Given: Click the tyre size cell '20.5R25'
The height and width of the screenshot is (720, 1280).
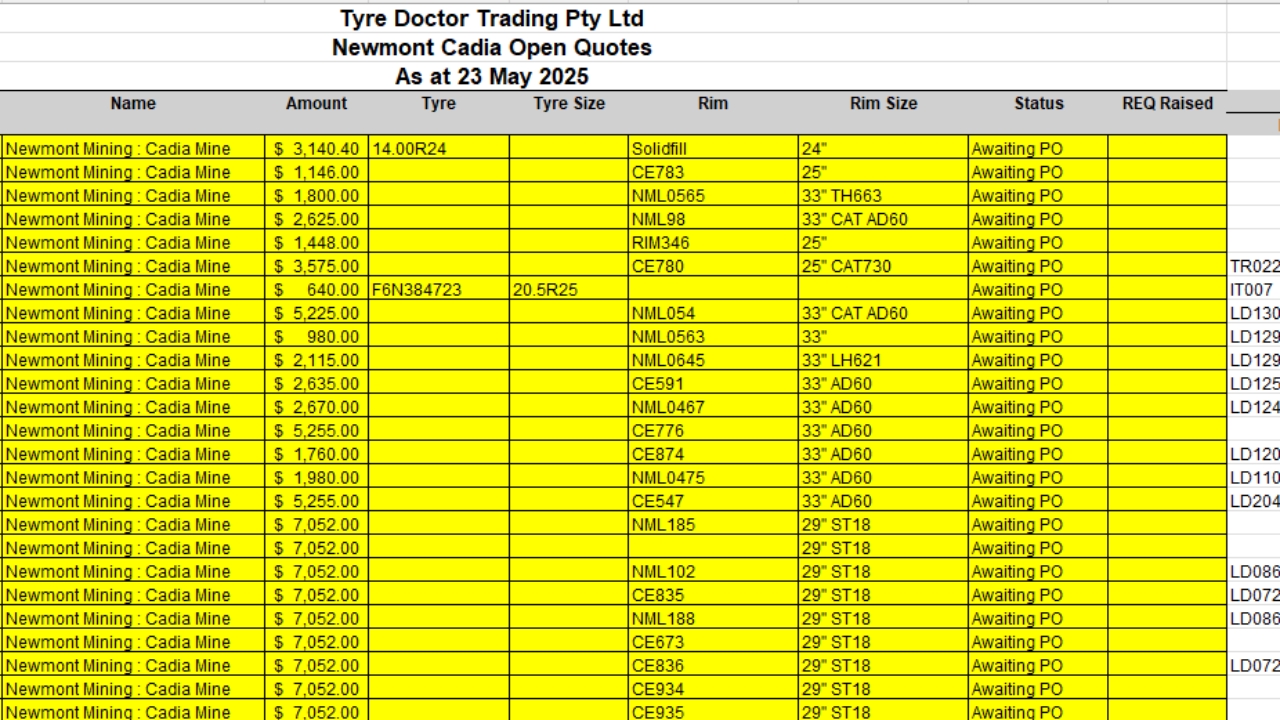Looking at the screenshot, I should coord(569,290).
